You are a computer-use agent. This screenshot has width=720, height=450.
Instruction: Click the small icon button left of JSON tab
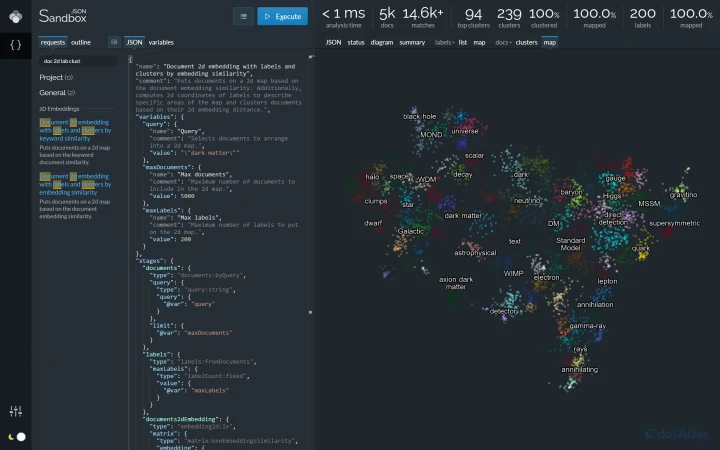(x=114, y=42)
